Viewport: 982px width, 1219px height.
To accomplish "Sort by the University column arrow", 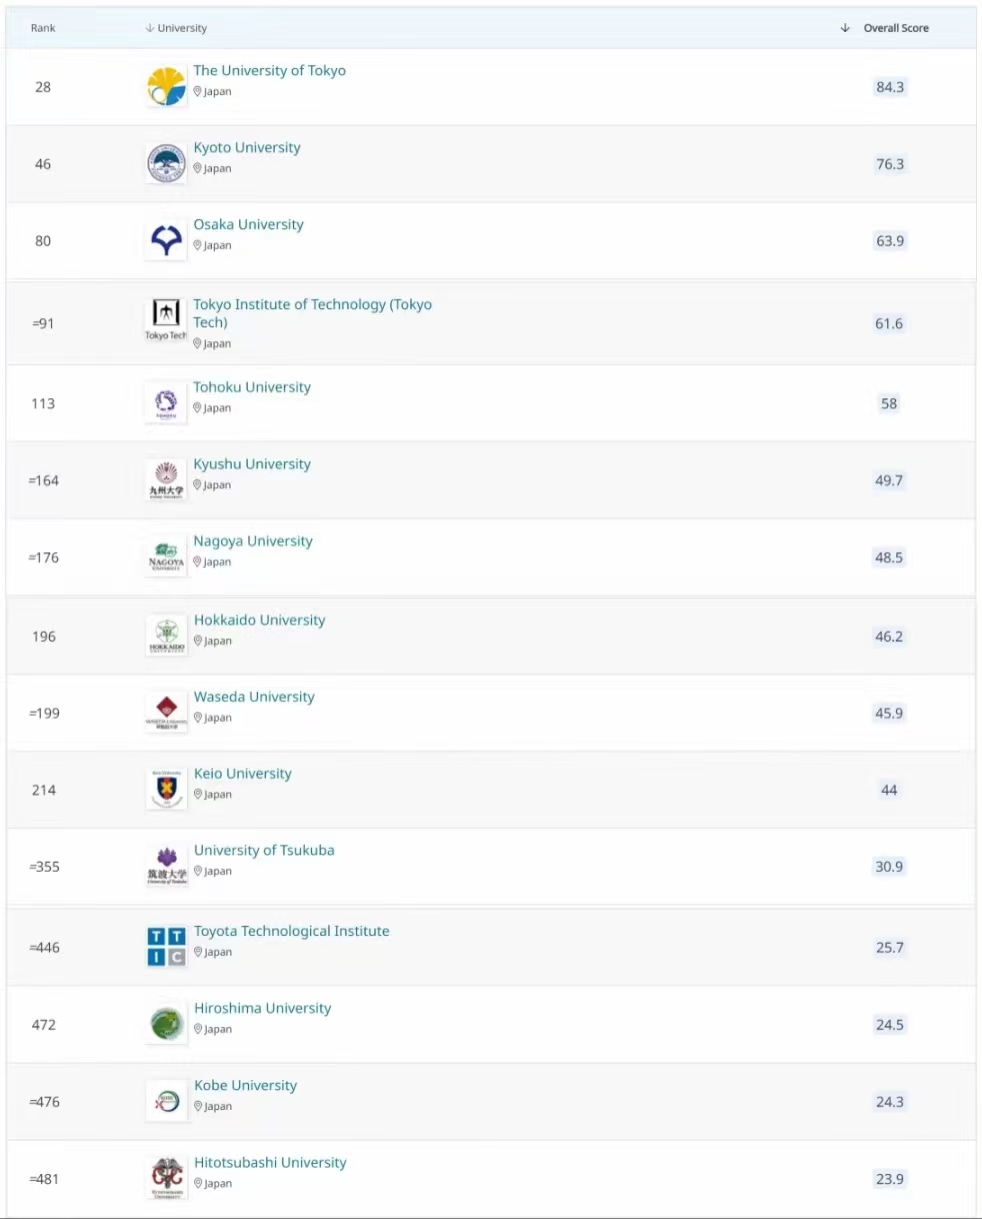I will [x=150, y=28].
